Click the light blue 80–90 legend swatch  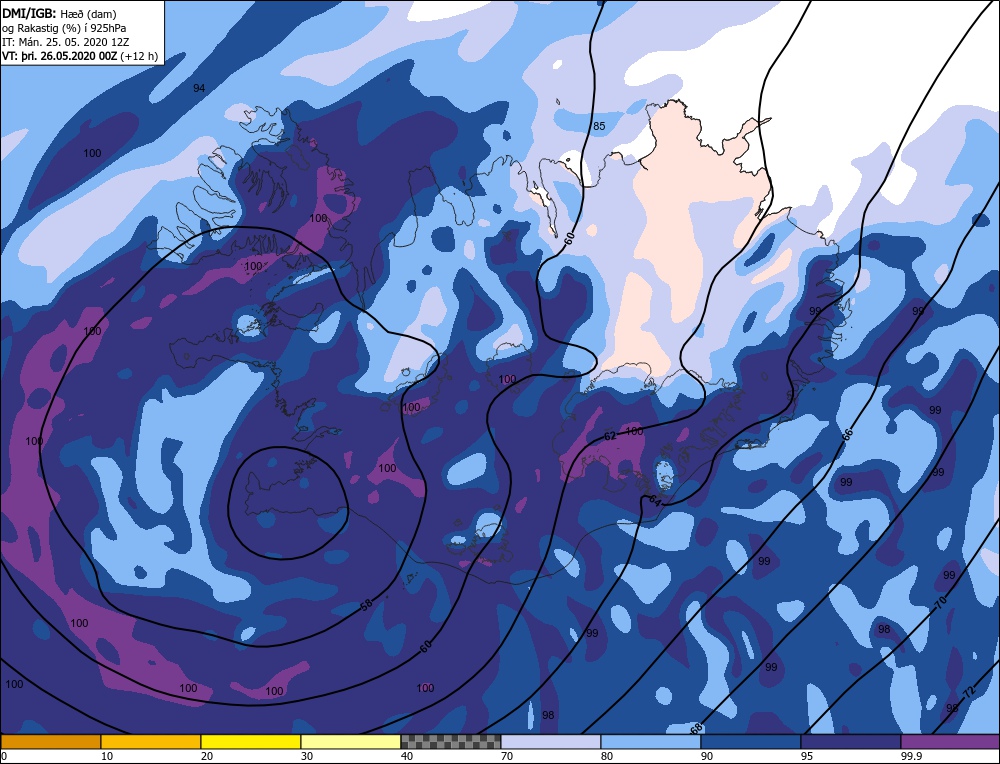[x=651, y=742]
